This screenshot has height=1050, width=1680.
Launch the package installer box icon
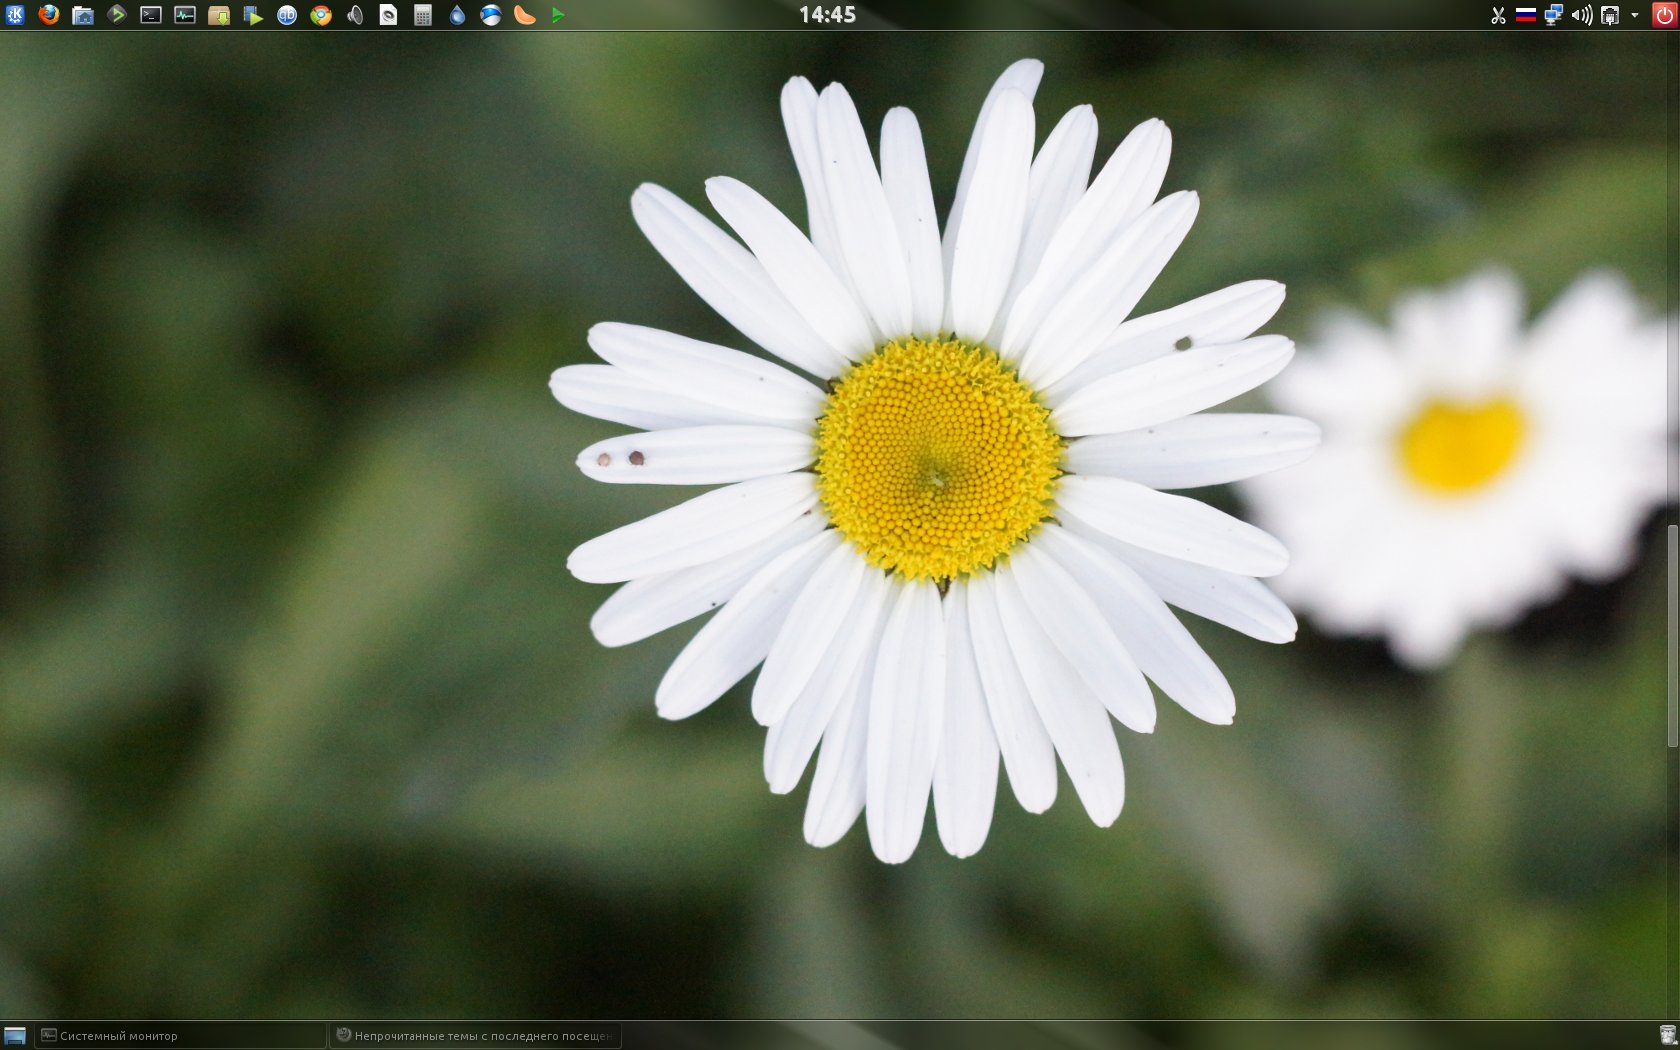[219, 15]
